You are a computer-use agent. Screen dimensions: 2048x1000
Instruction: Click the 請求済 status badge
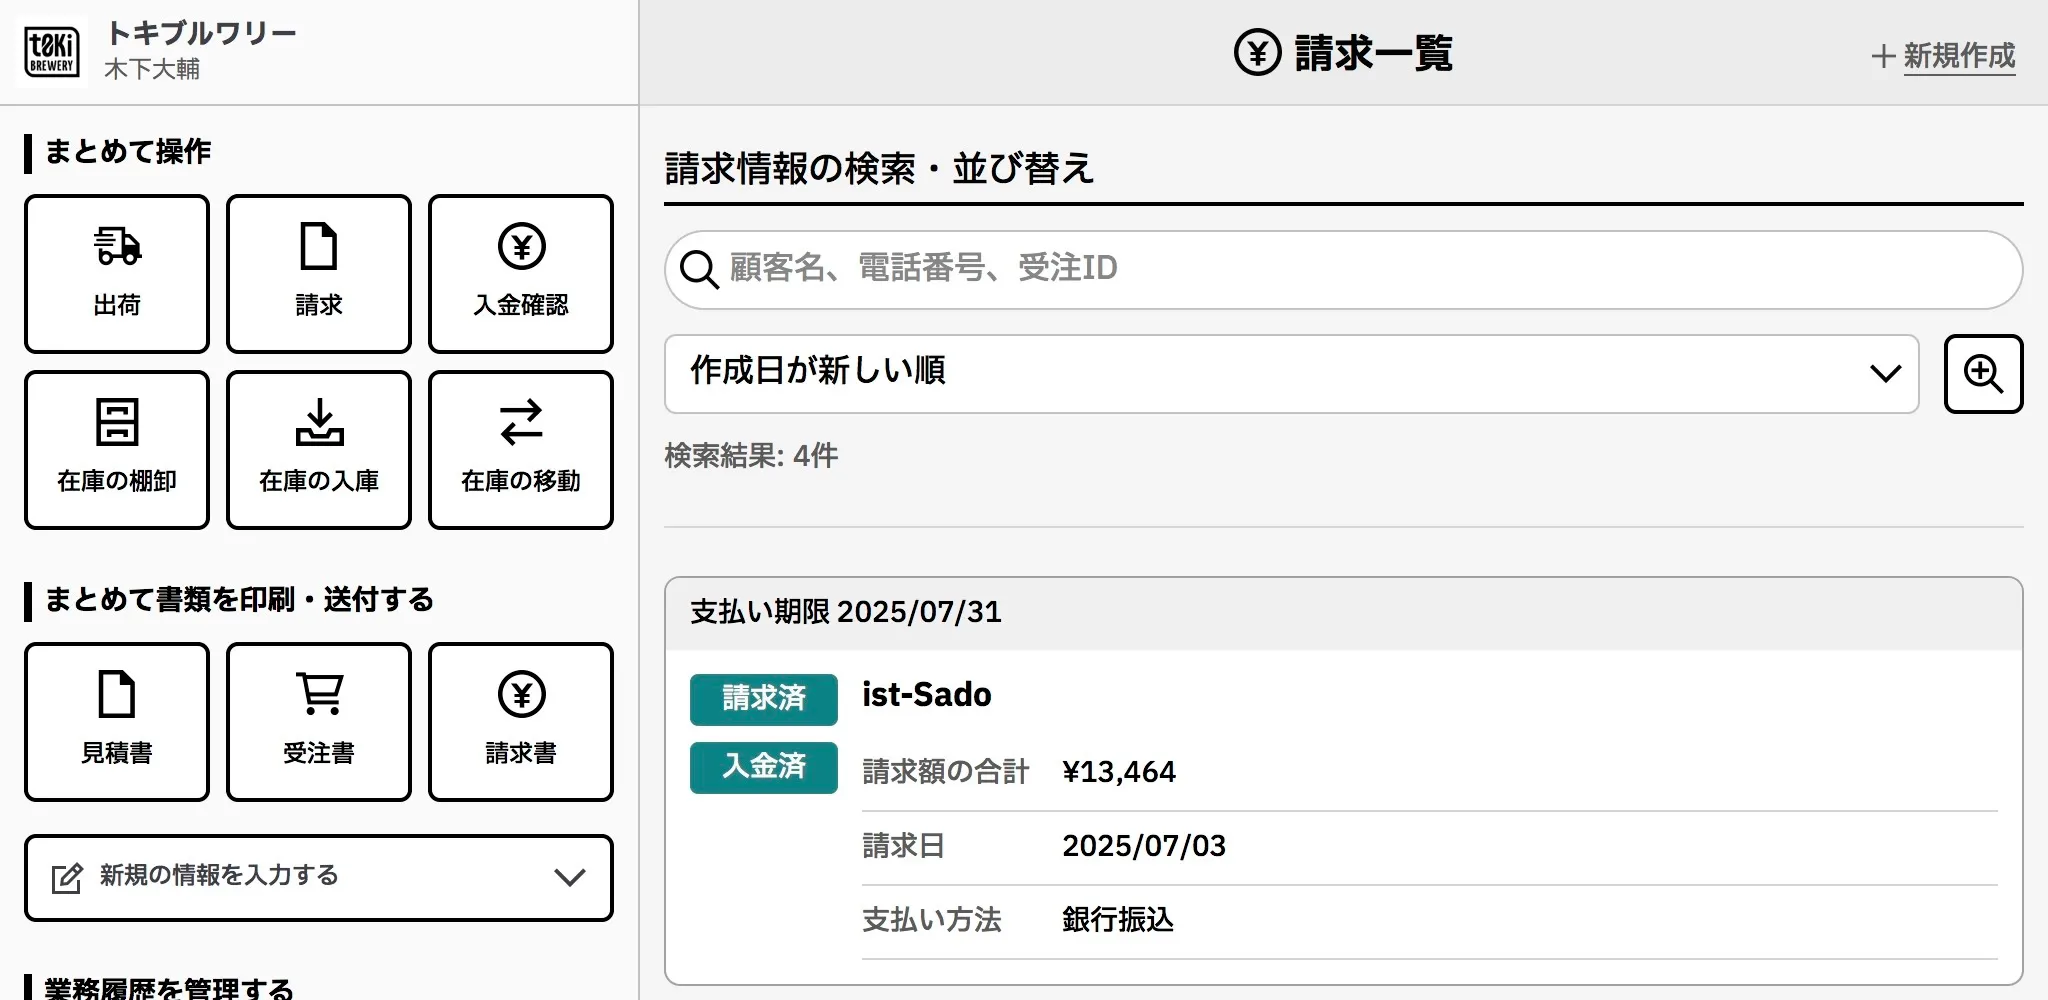click(x=763, y=699)
